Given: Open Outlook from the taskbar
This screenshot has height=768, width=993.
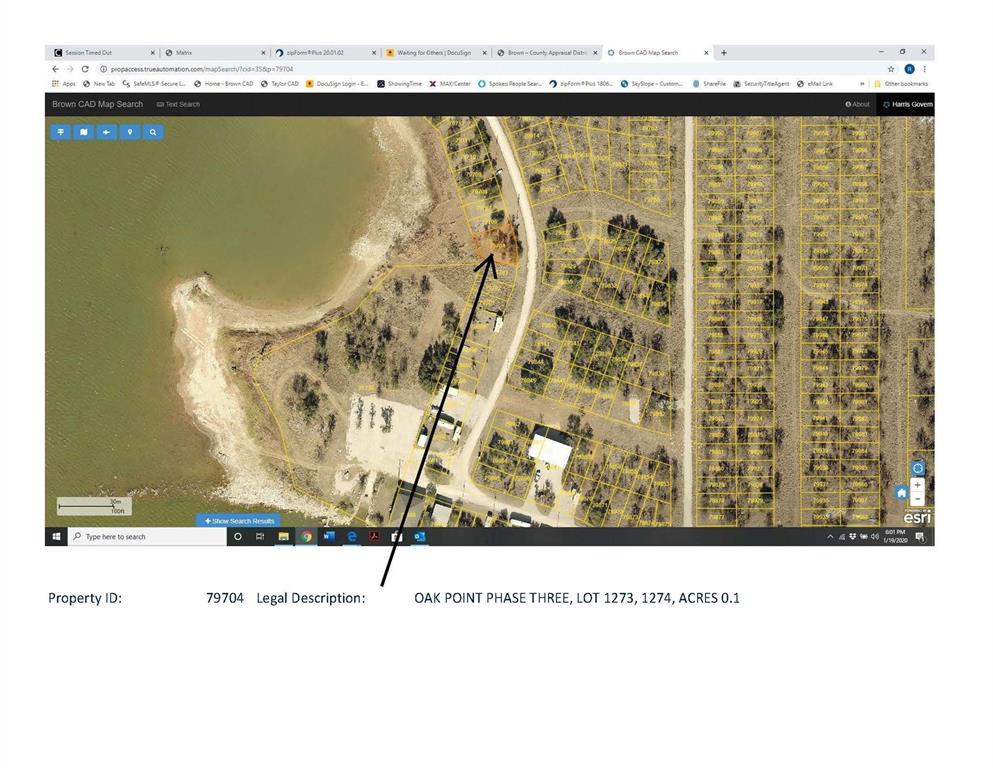Looking at the screenshot, I should pos(419,536).
